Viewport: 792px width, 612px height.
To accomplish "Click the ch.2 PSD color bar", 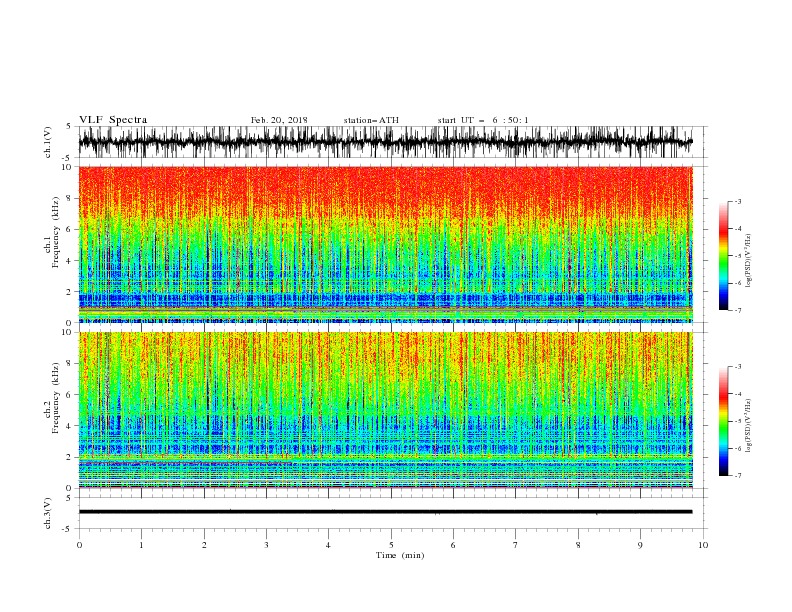I will click(723, 421).
